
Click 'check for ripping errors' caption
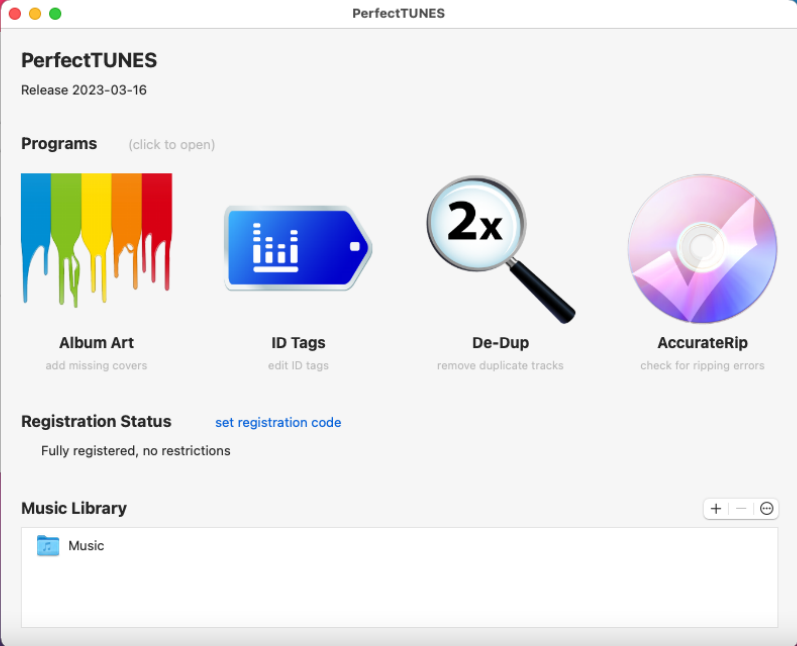[x=702, y=365]
